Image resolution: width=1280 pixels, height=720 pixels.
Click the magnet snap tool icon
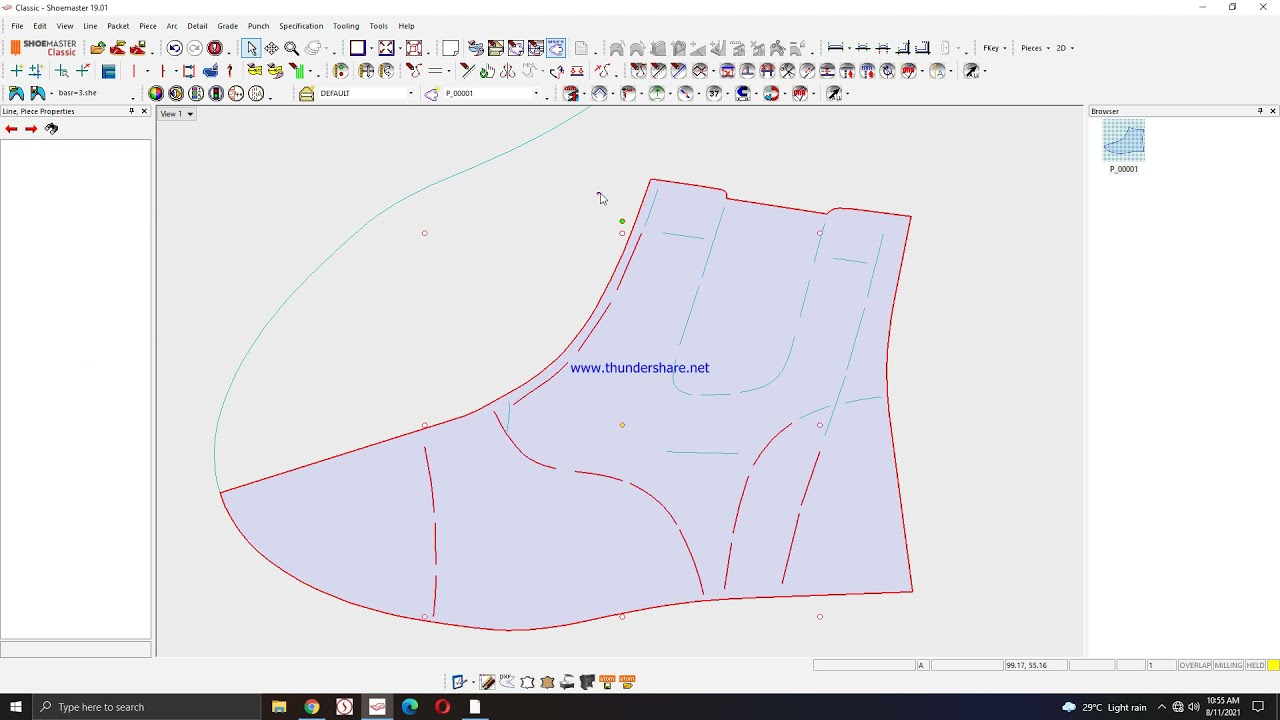click(x=743, y=93)
